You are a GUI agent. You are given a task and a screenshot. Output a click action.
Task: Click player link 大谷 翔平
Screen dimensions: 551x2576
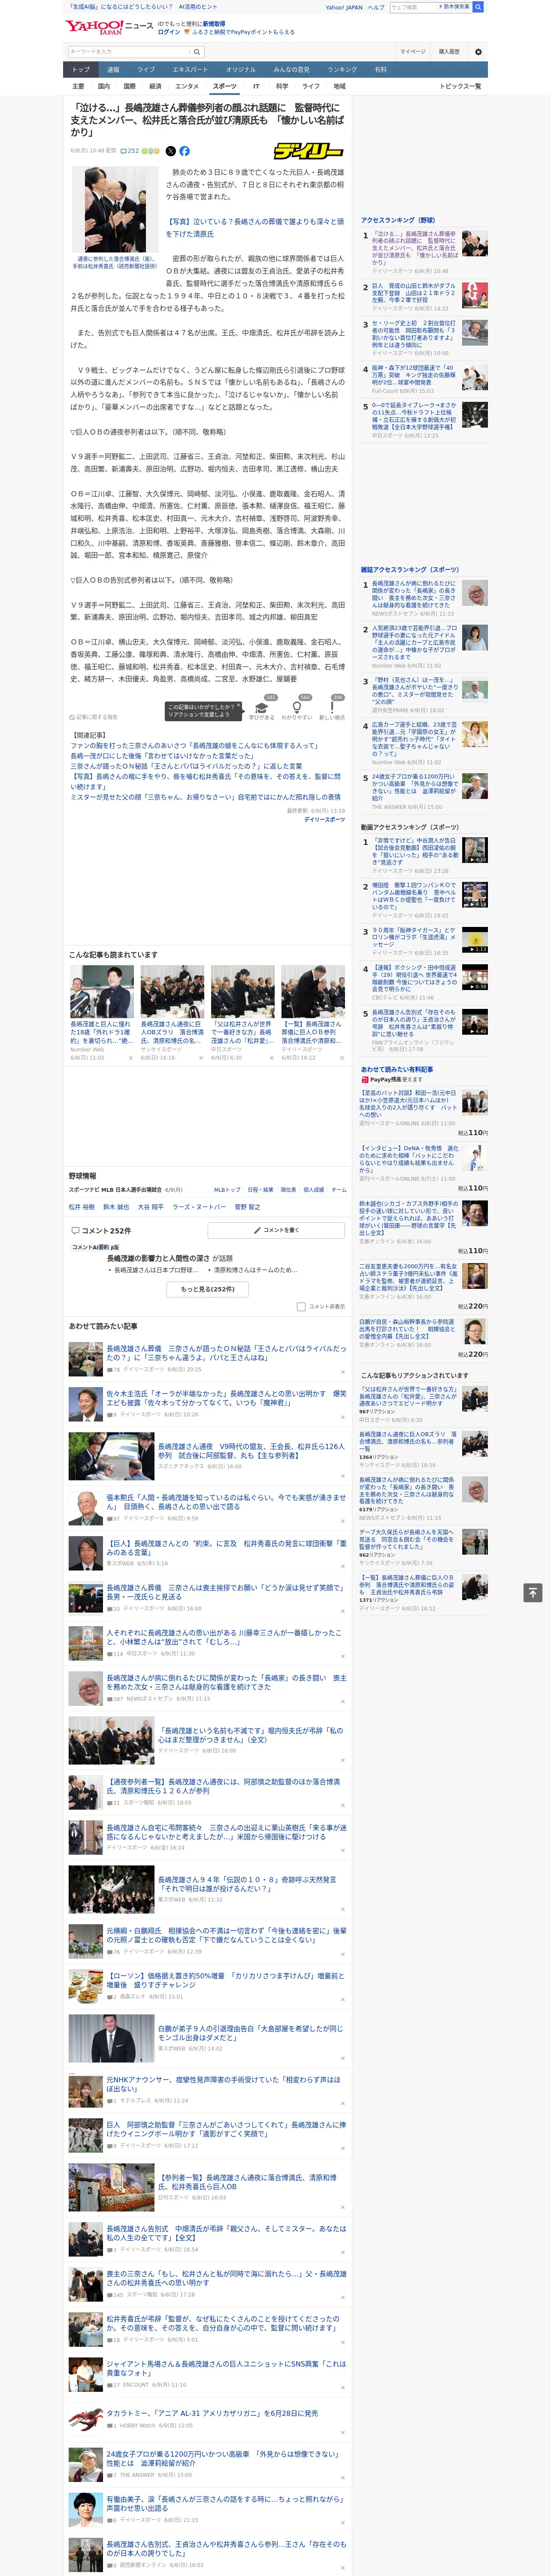(x=150, y=1207)
